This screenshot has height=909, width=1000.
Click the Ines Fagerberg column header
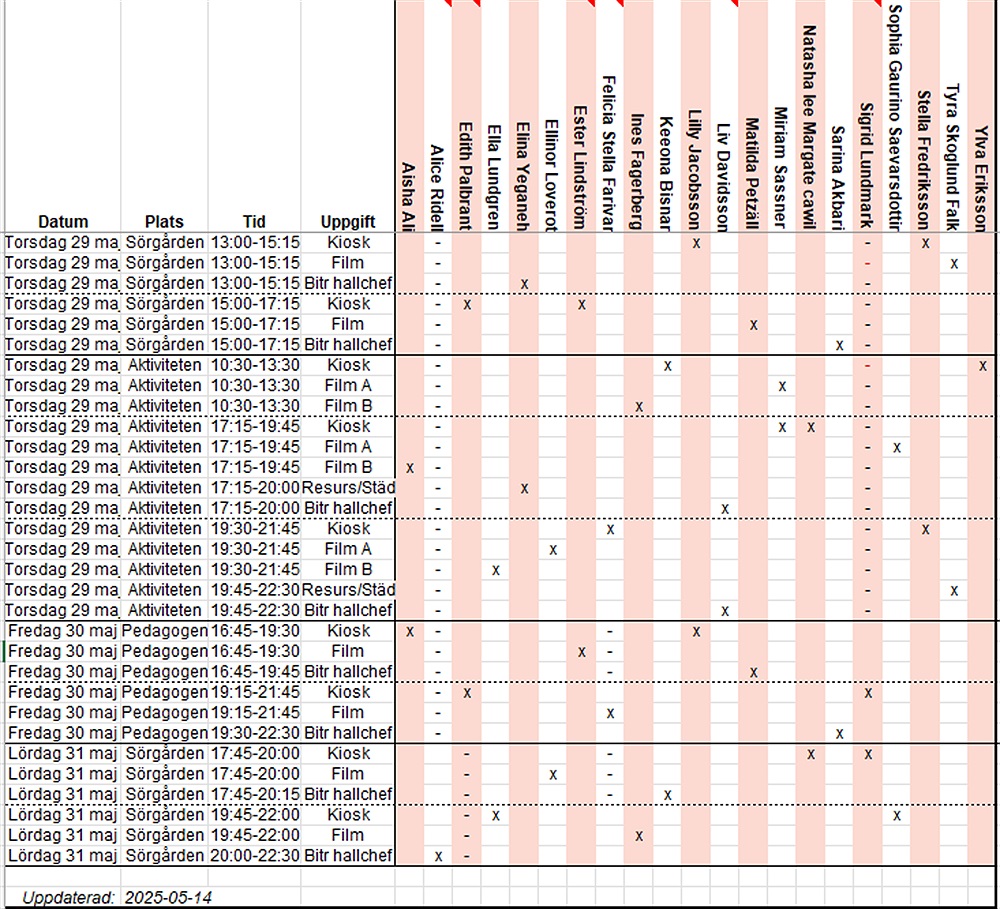coord(638,172)
